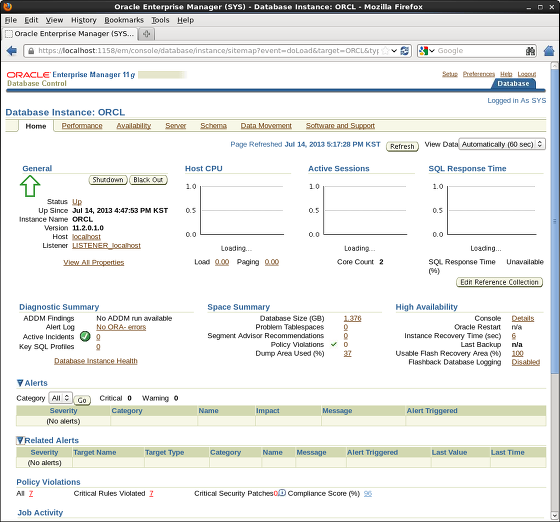Viewport: 560px width, 522px height.
Task: Click the Firefox home icon
Action: click(x=549, y=51)
